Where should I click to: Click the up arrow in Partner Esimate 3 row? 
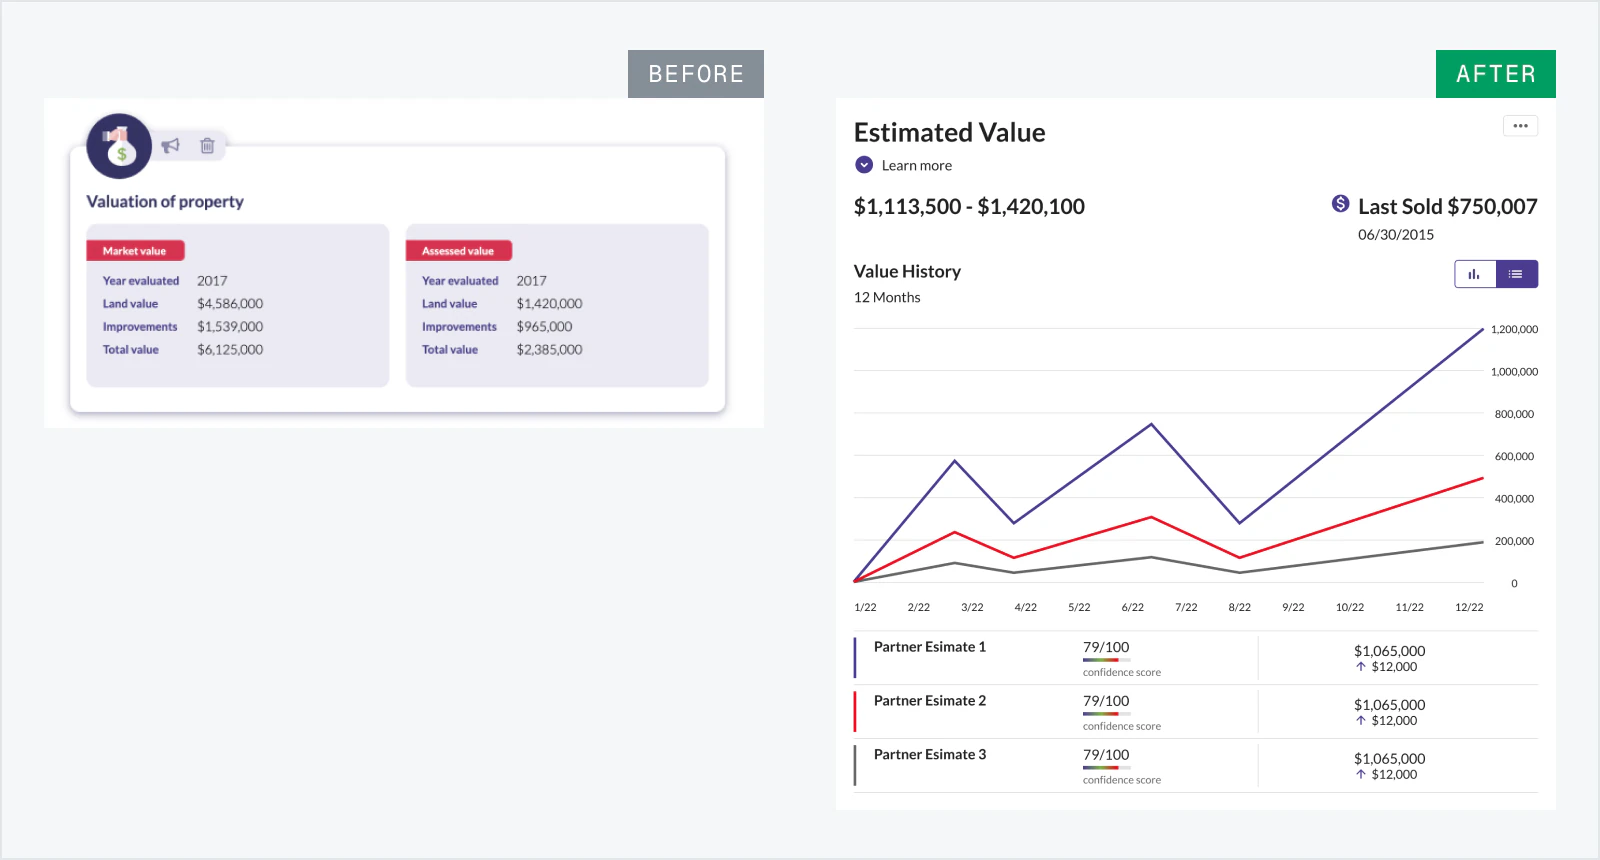click(x=1361, y=774)
